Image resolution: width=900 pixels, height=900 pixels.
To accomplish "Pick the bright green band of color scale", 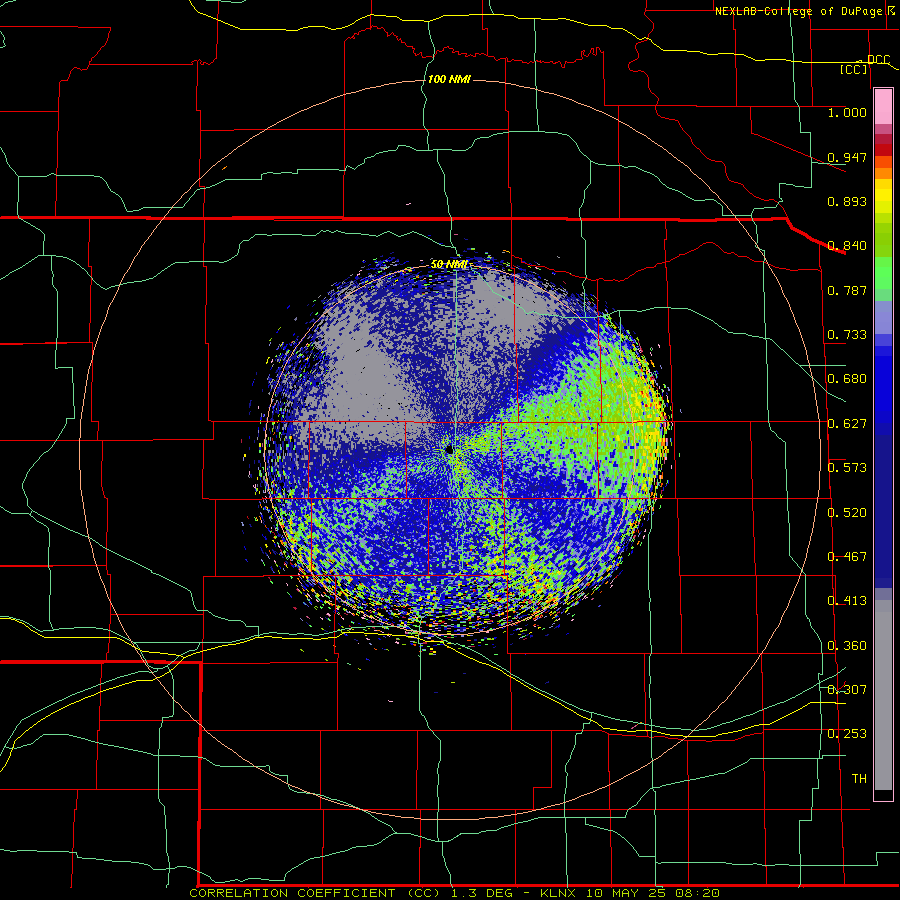I will [x=883, y=273].
